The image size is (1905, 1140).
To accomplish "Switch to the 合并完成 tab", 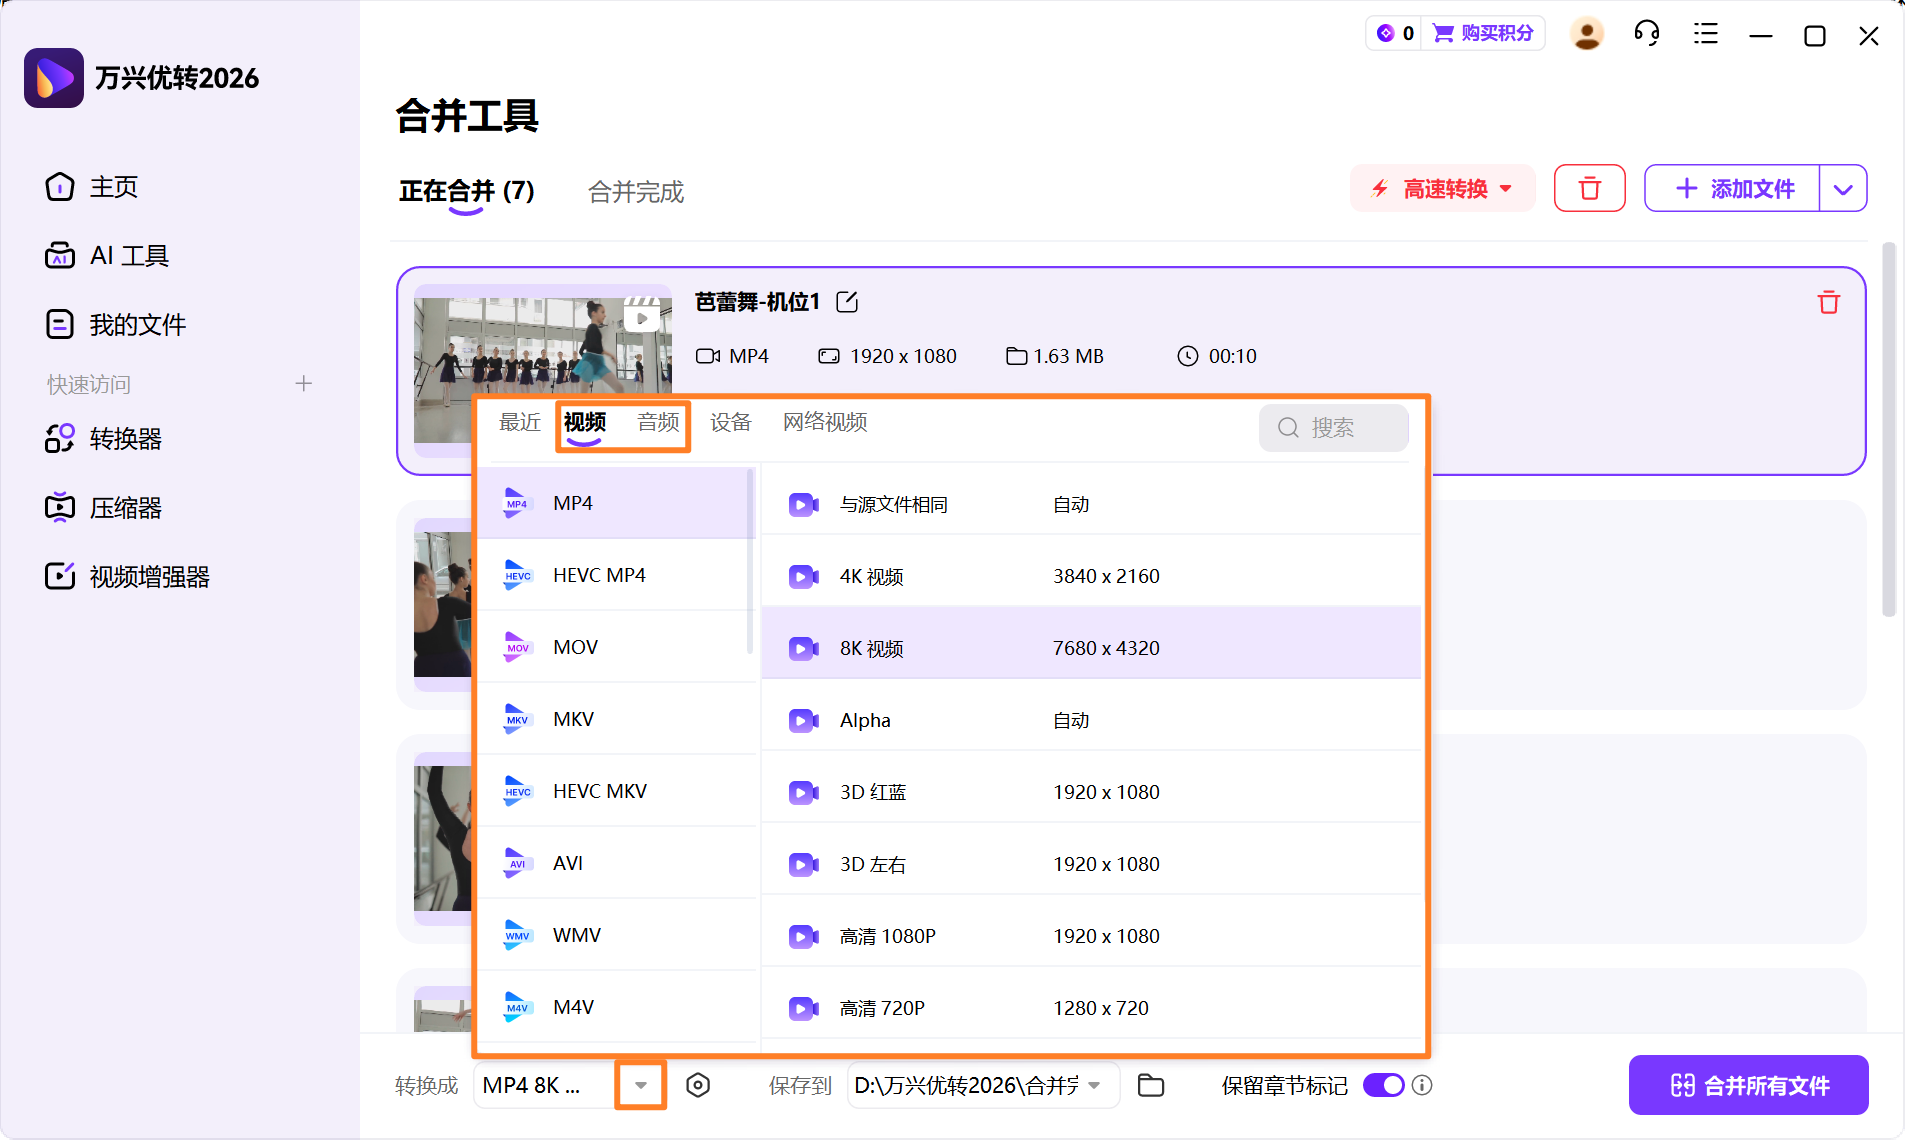I will coord(635,192).
